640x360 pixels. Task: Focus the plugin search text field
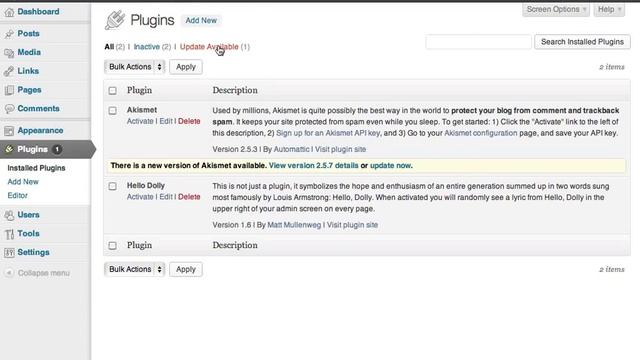478,42
